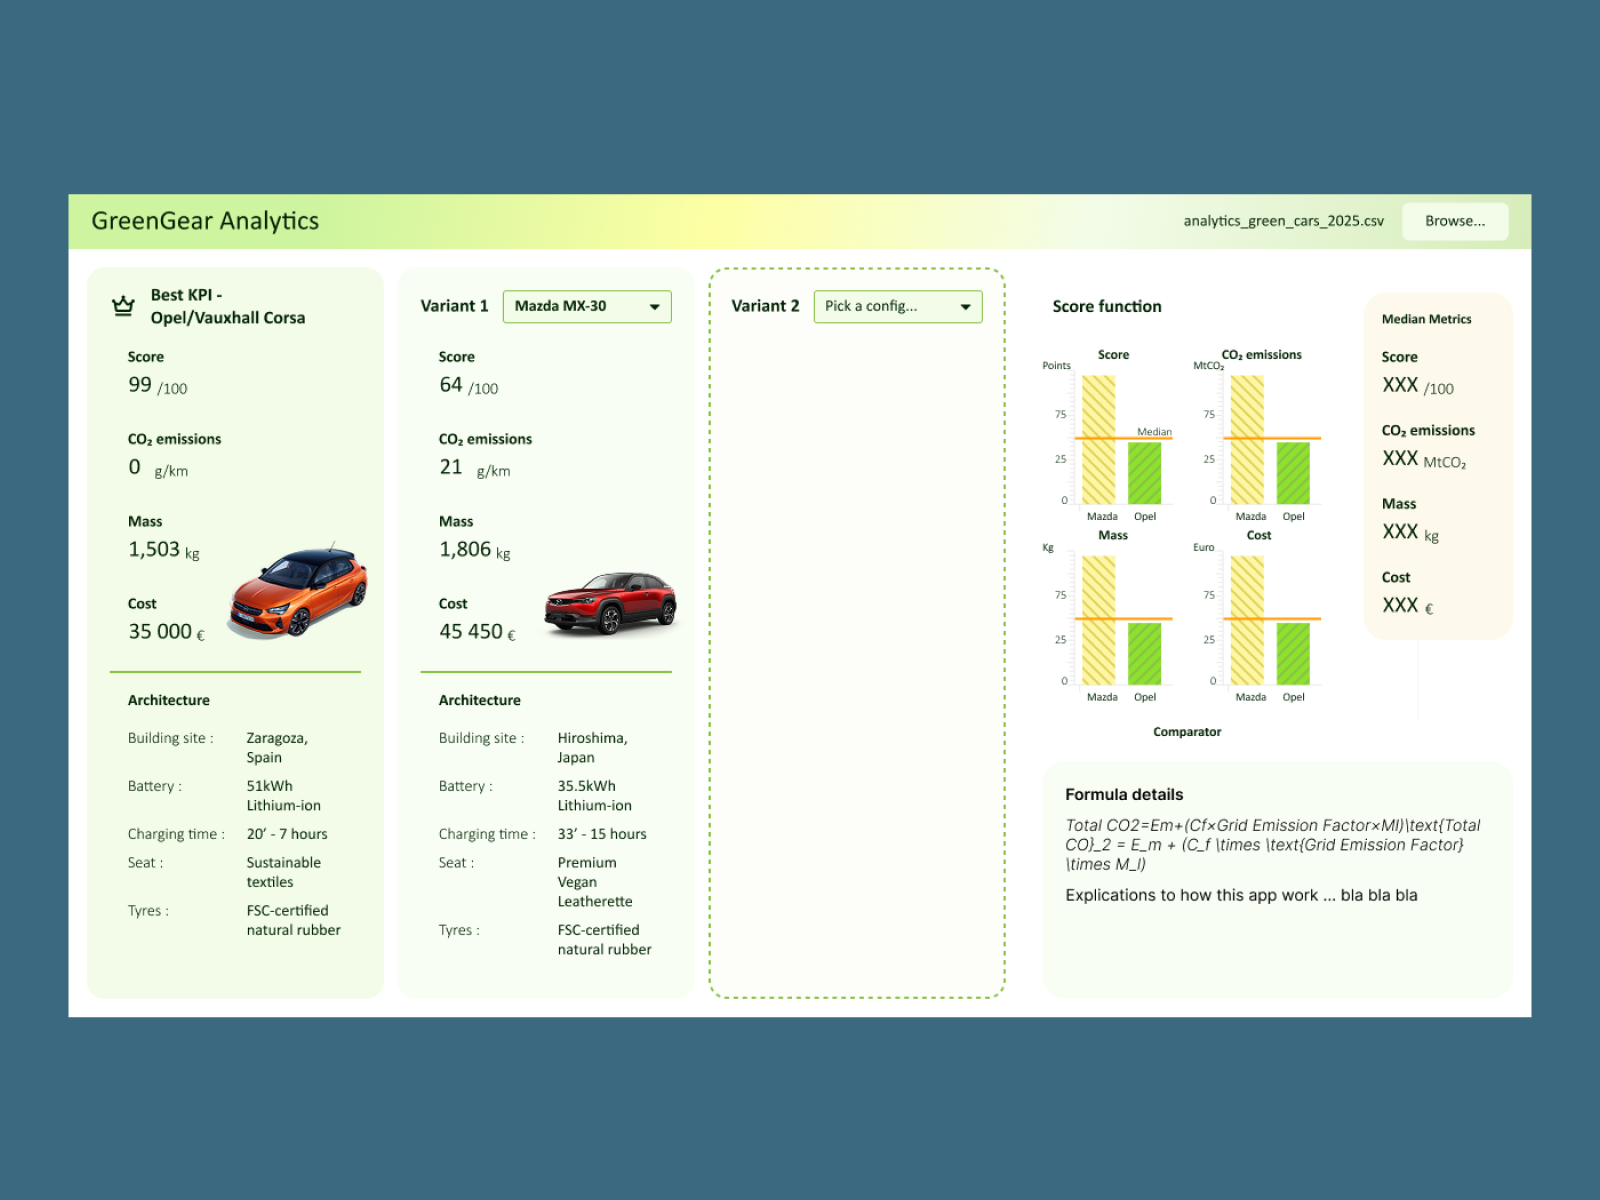Click the Formula details heading
The height and width of the screenshot is (1200, 1600).
coord(1123,794)
